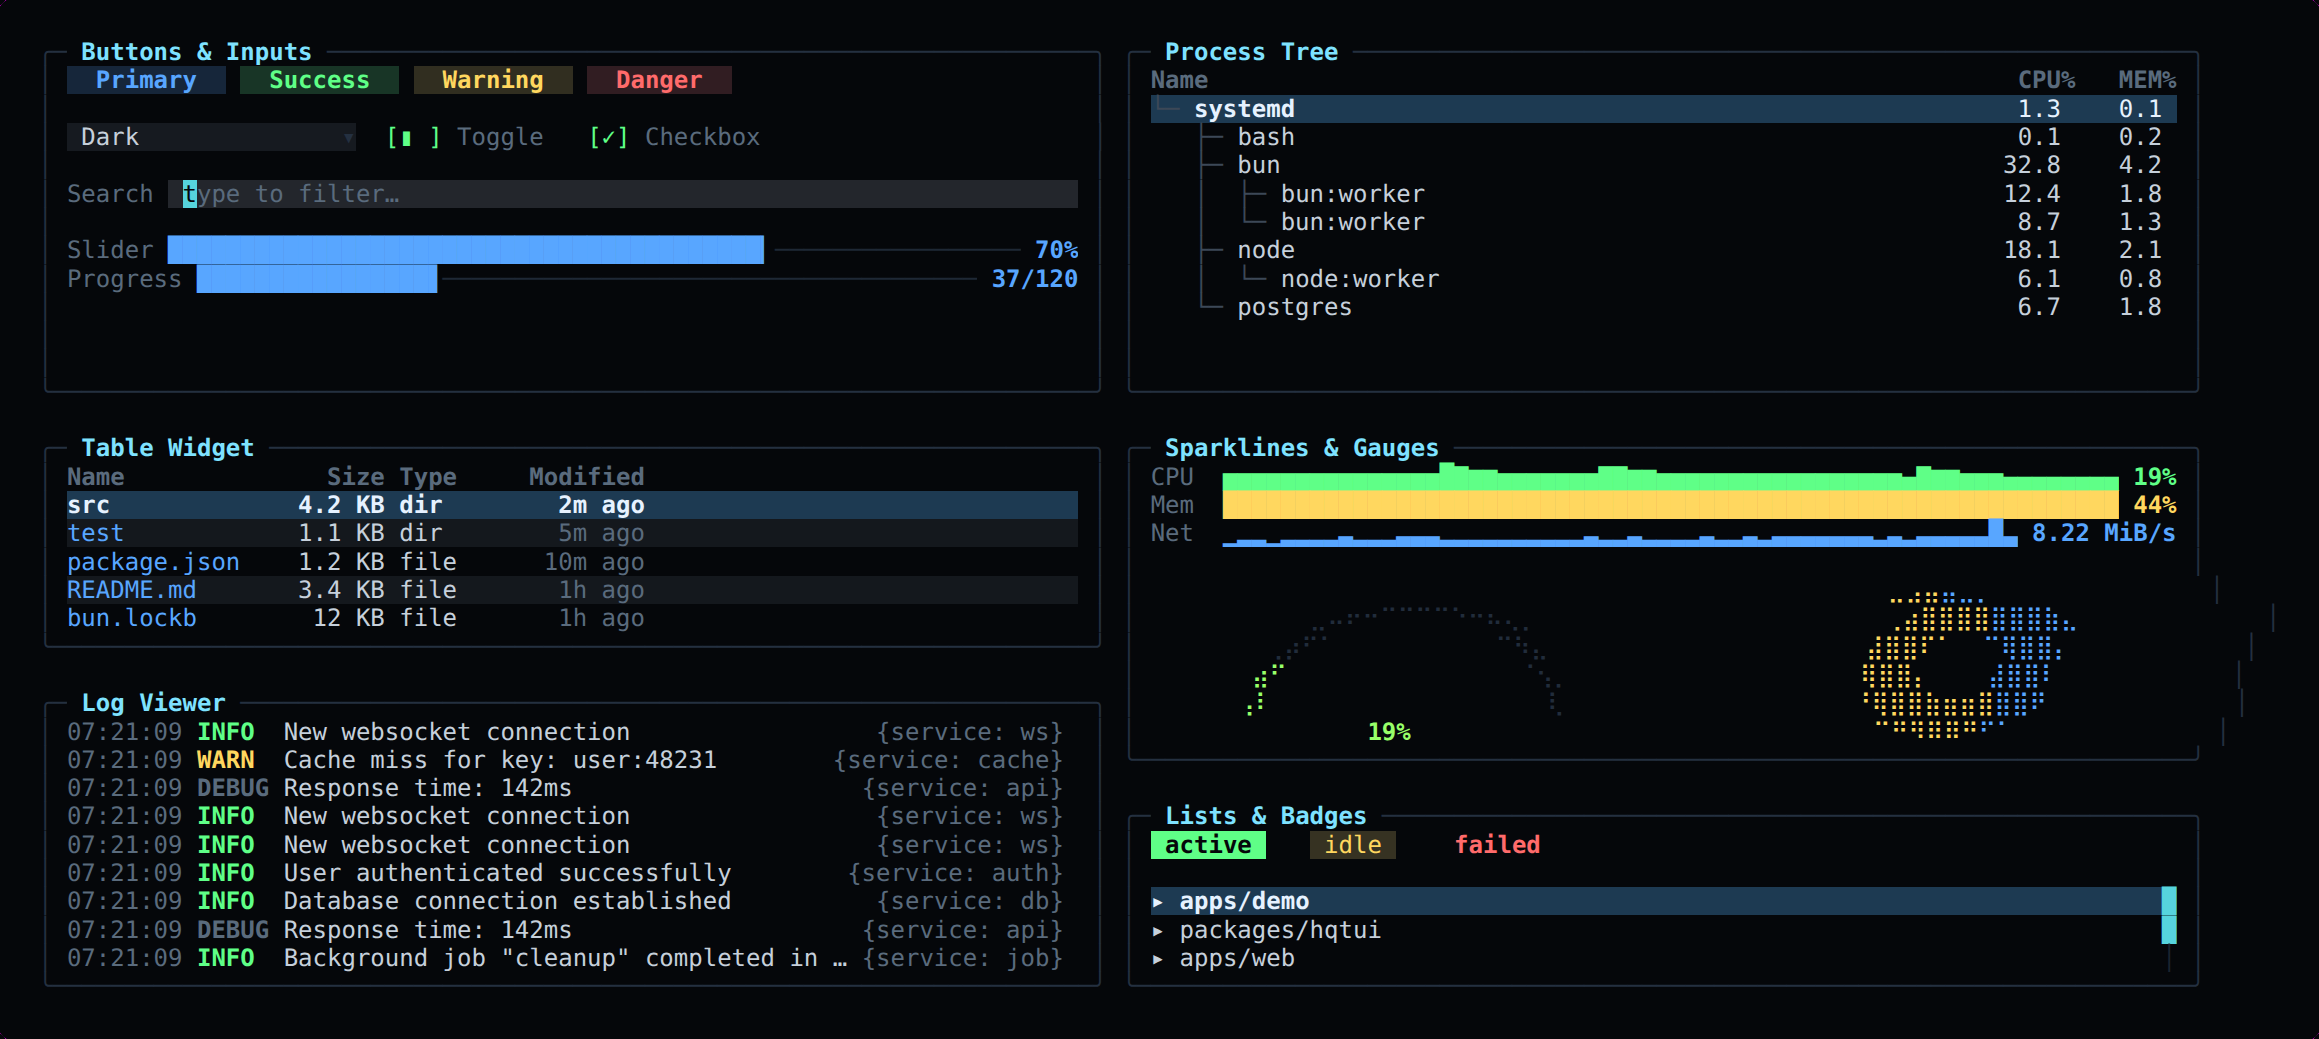Click the list scrollbar thumb
The width and height of the screenshot is (2319, 1039).
point(2169,915)
